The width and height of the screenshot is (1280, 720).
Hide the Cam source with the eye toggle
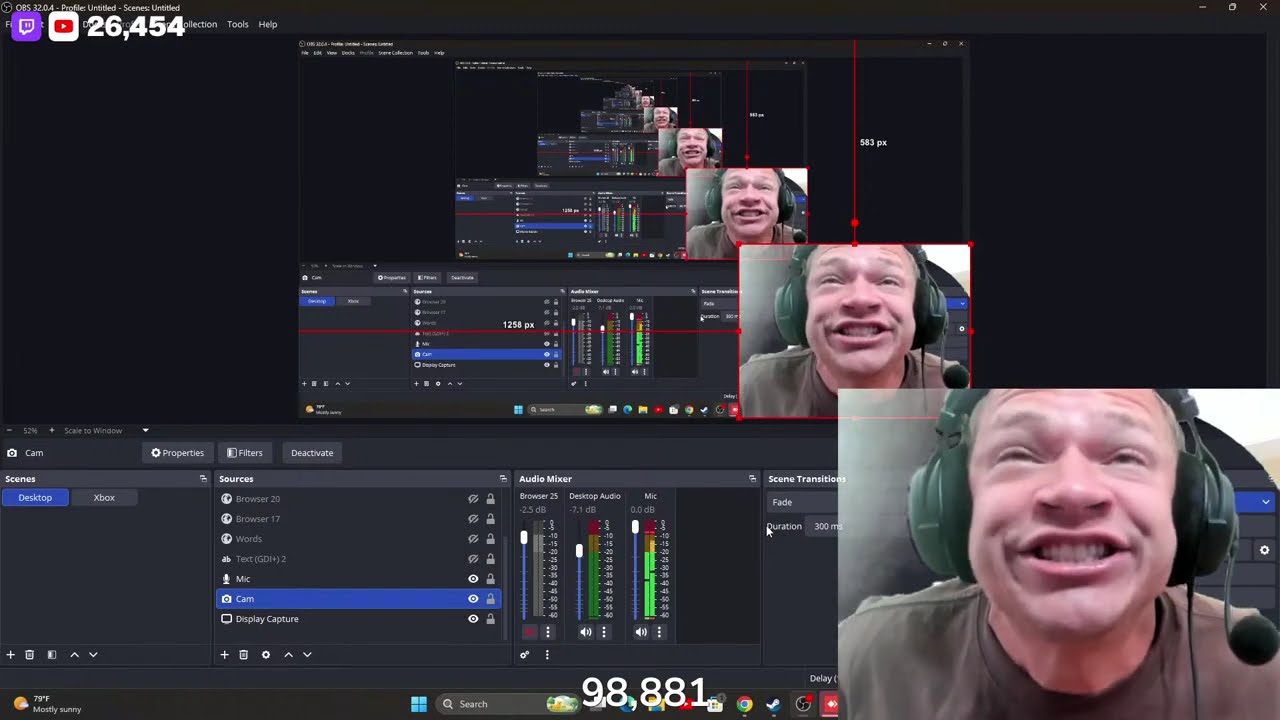pos(472,598)
